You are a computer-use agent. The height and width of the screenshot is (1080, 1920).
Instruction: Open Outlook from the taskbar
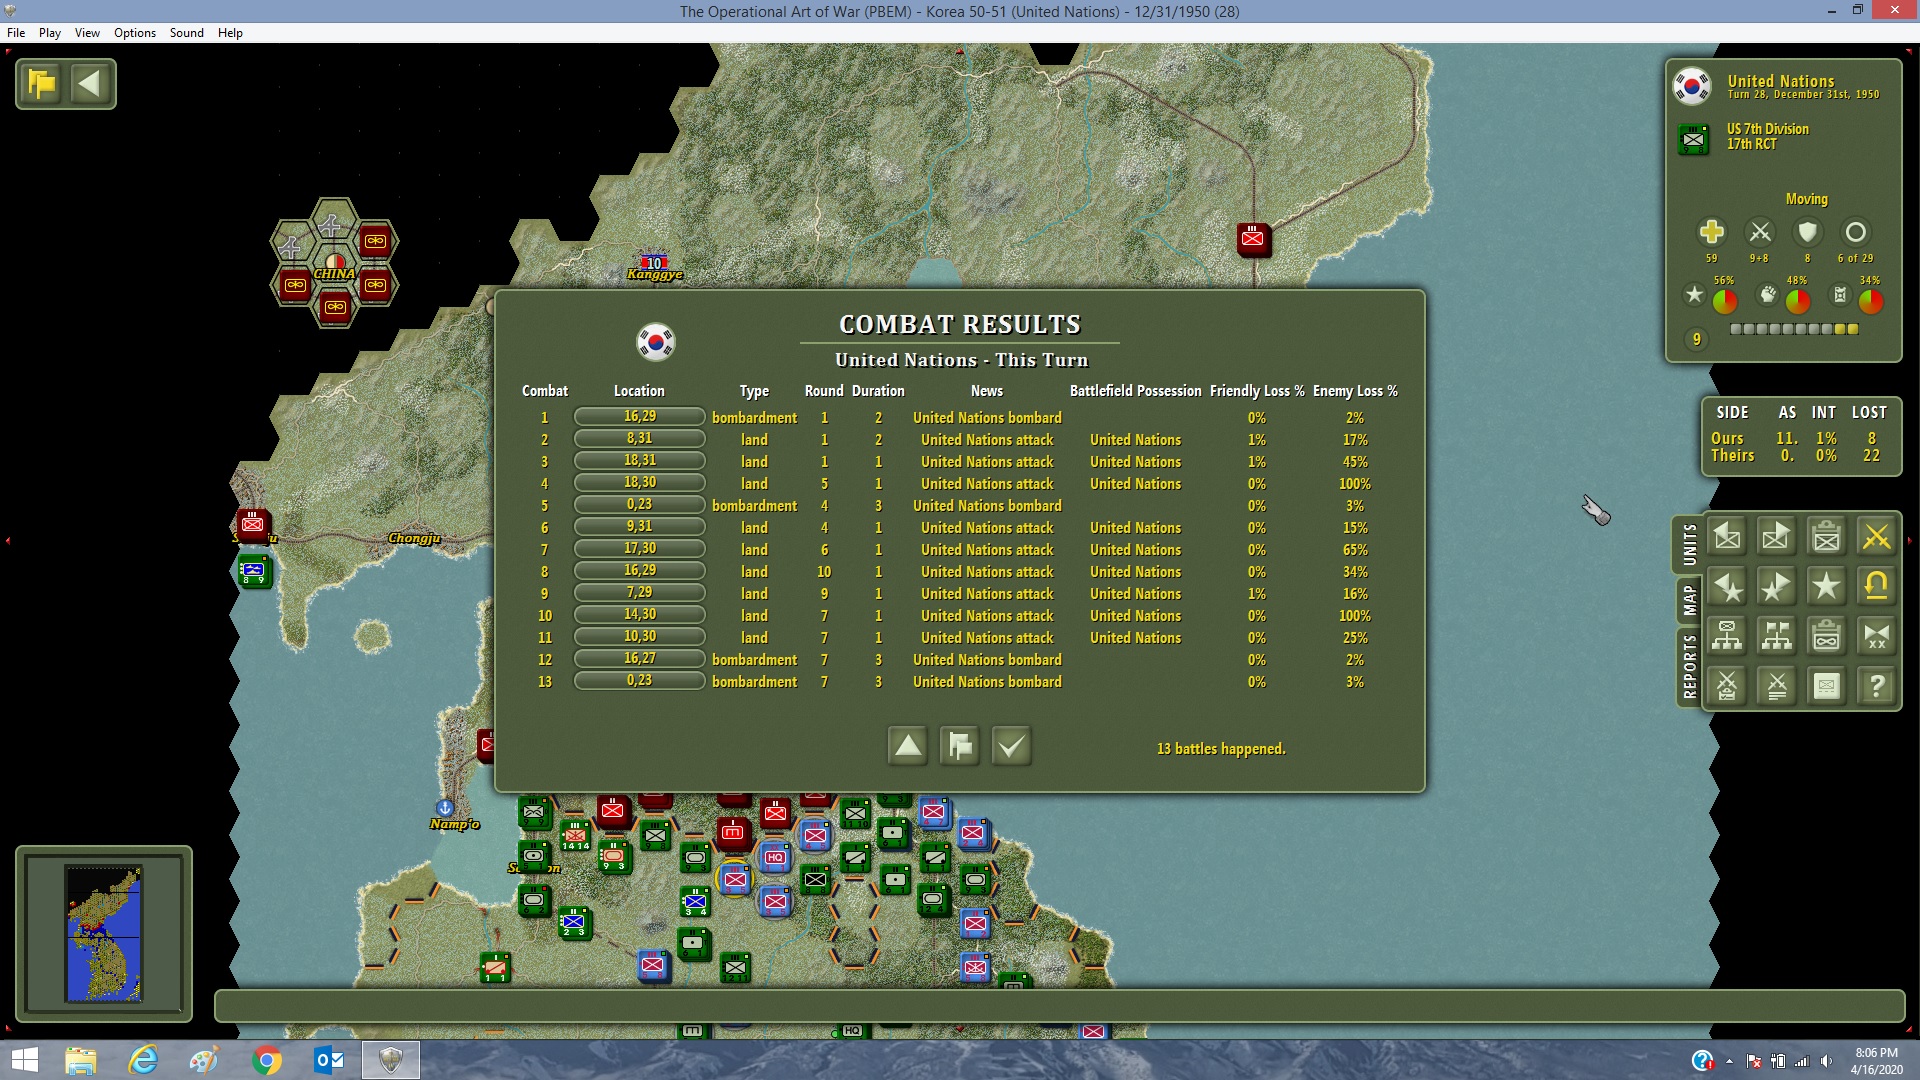click(329, 1060)
